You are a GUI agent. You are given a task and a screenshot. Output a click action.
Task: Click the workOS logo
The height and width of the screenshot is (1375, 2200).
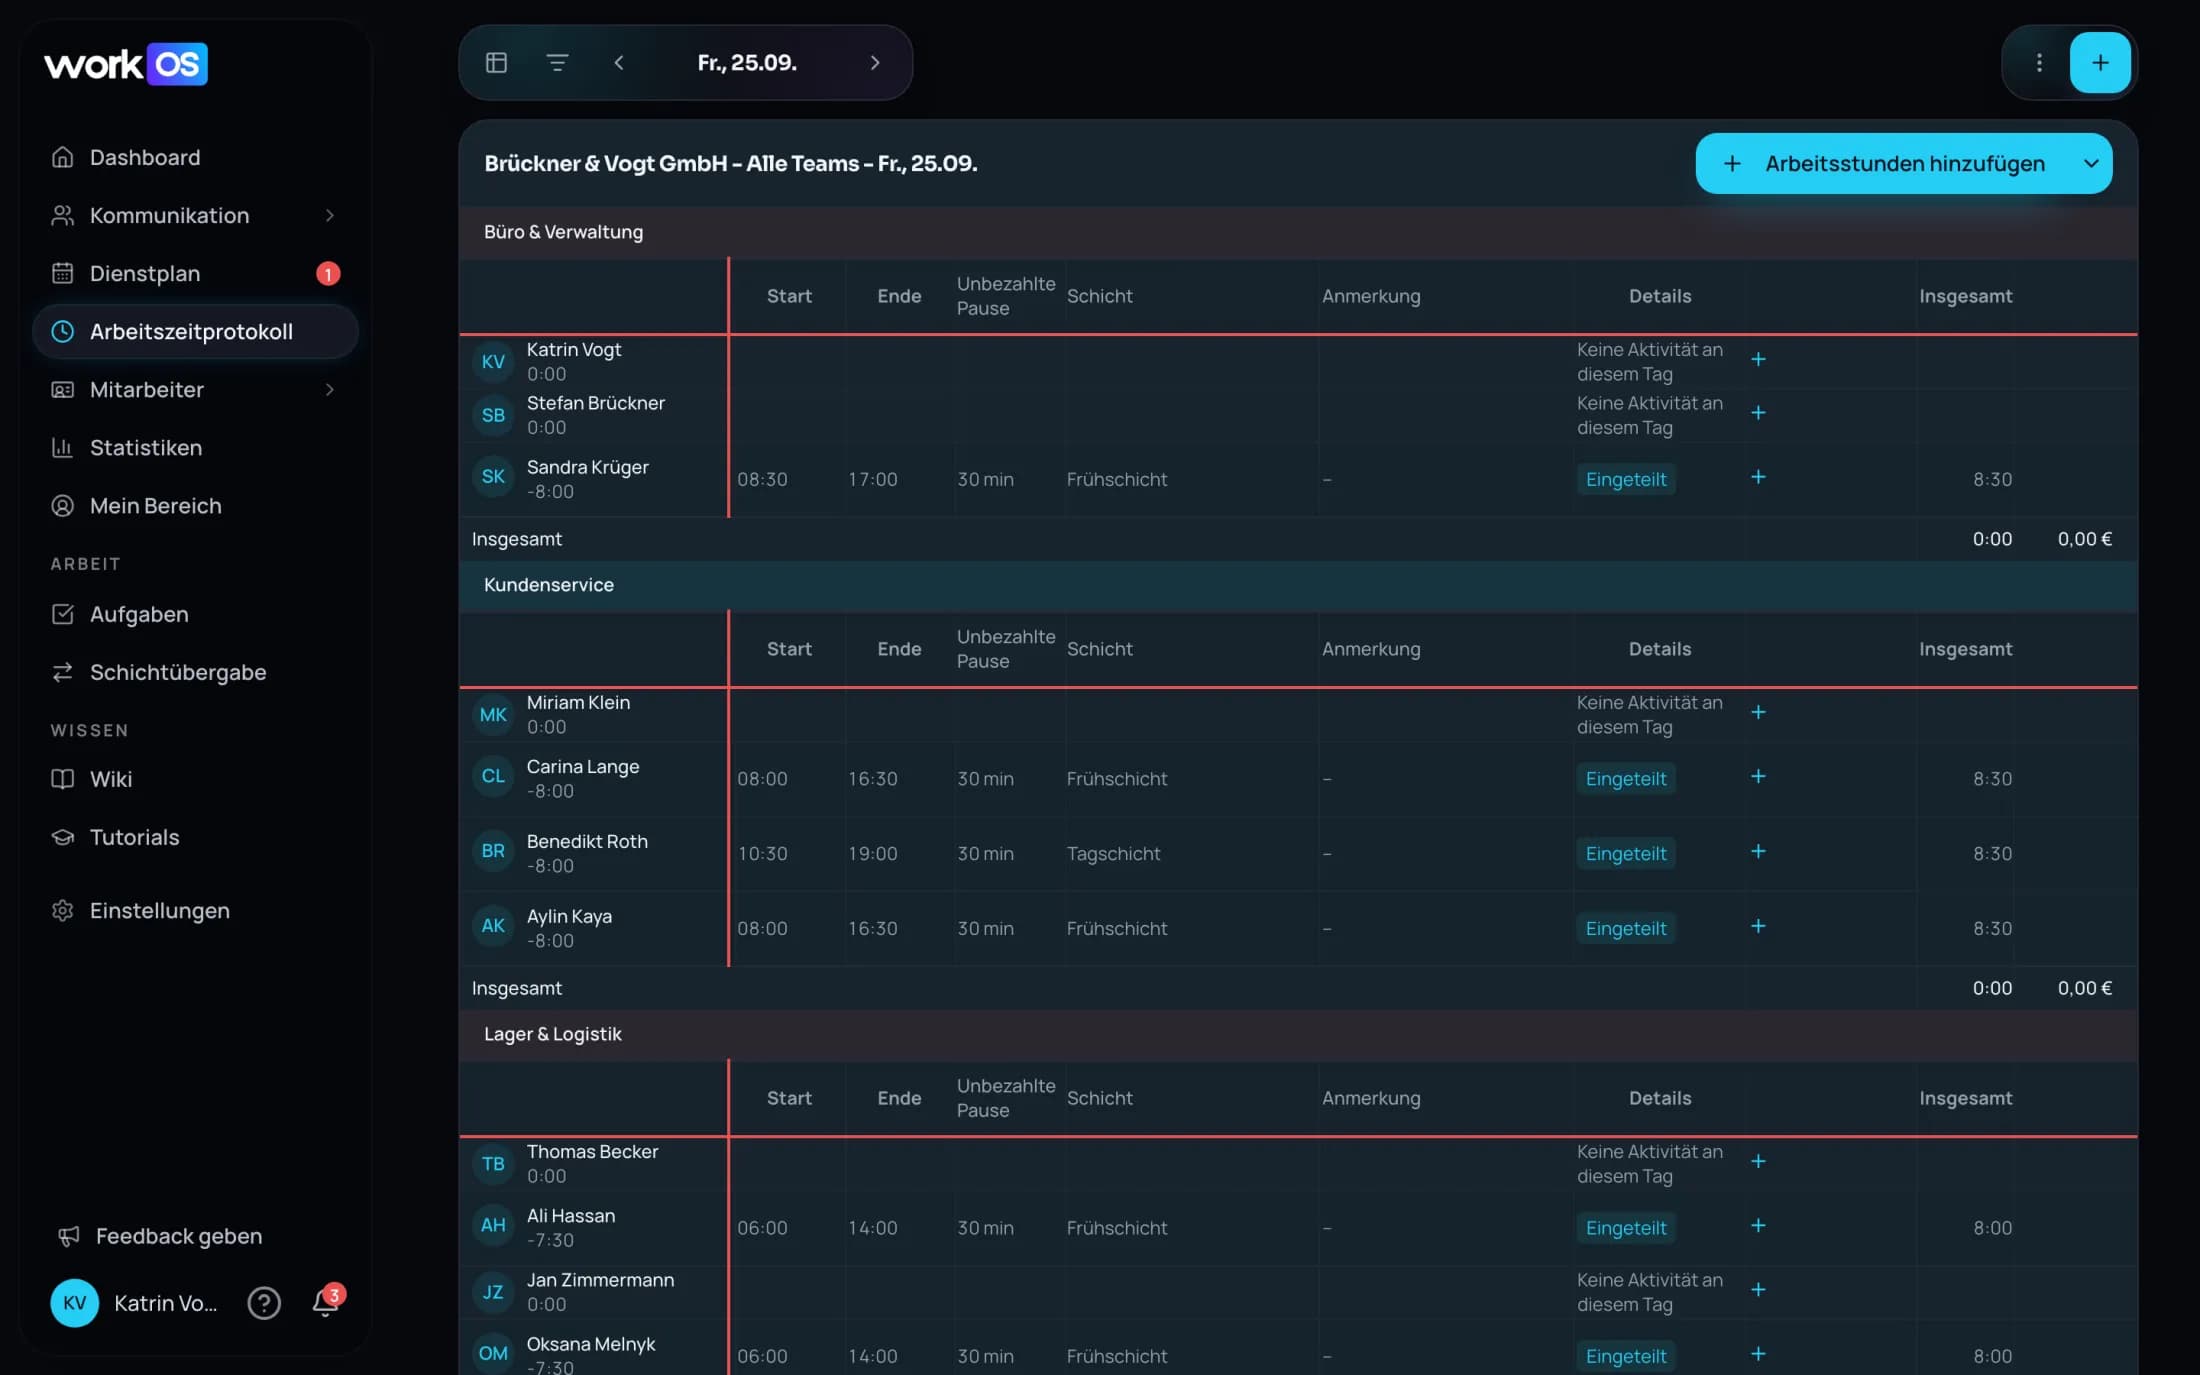(x=126, y=64)
